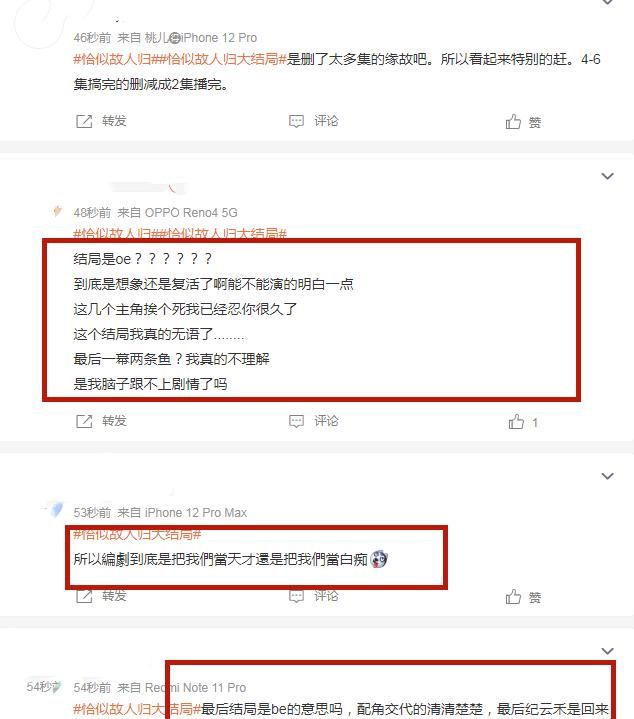
Task: Open comment icon on first post
Action: coord(296,122)
